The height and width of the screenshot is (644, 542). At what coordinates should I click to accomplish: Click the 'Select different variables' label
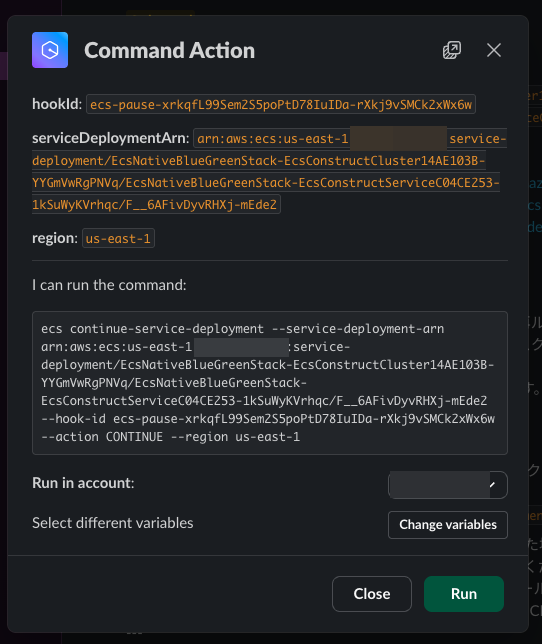click(113, 523)
